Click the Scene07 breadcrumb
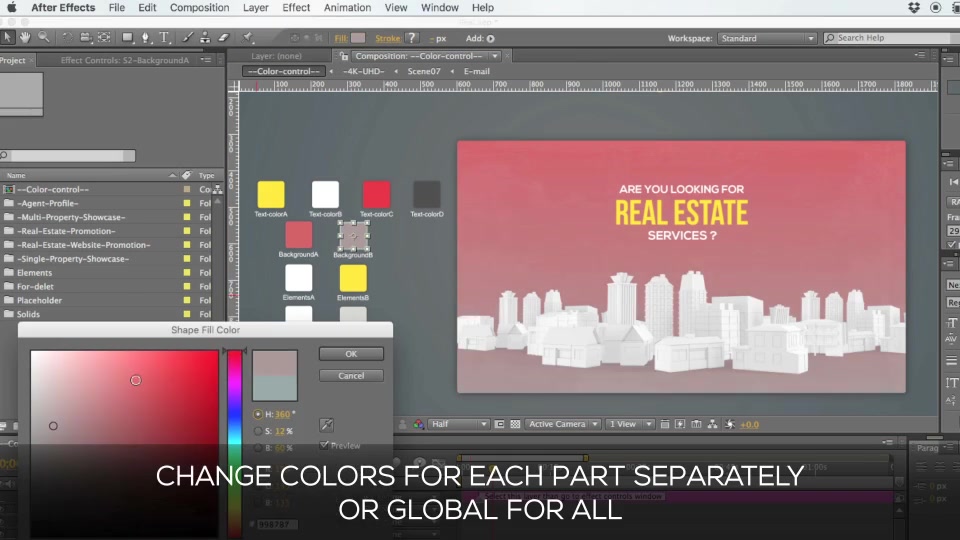This screenshot has height=540, width=960. [424, 71]
